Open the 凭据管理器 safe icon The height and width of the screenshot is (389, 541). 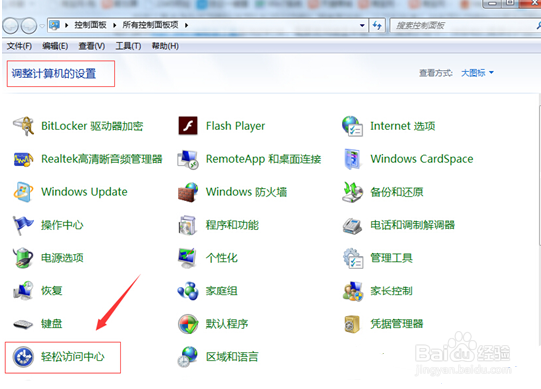(352, 324)
